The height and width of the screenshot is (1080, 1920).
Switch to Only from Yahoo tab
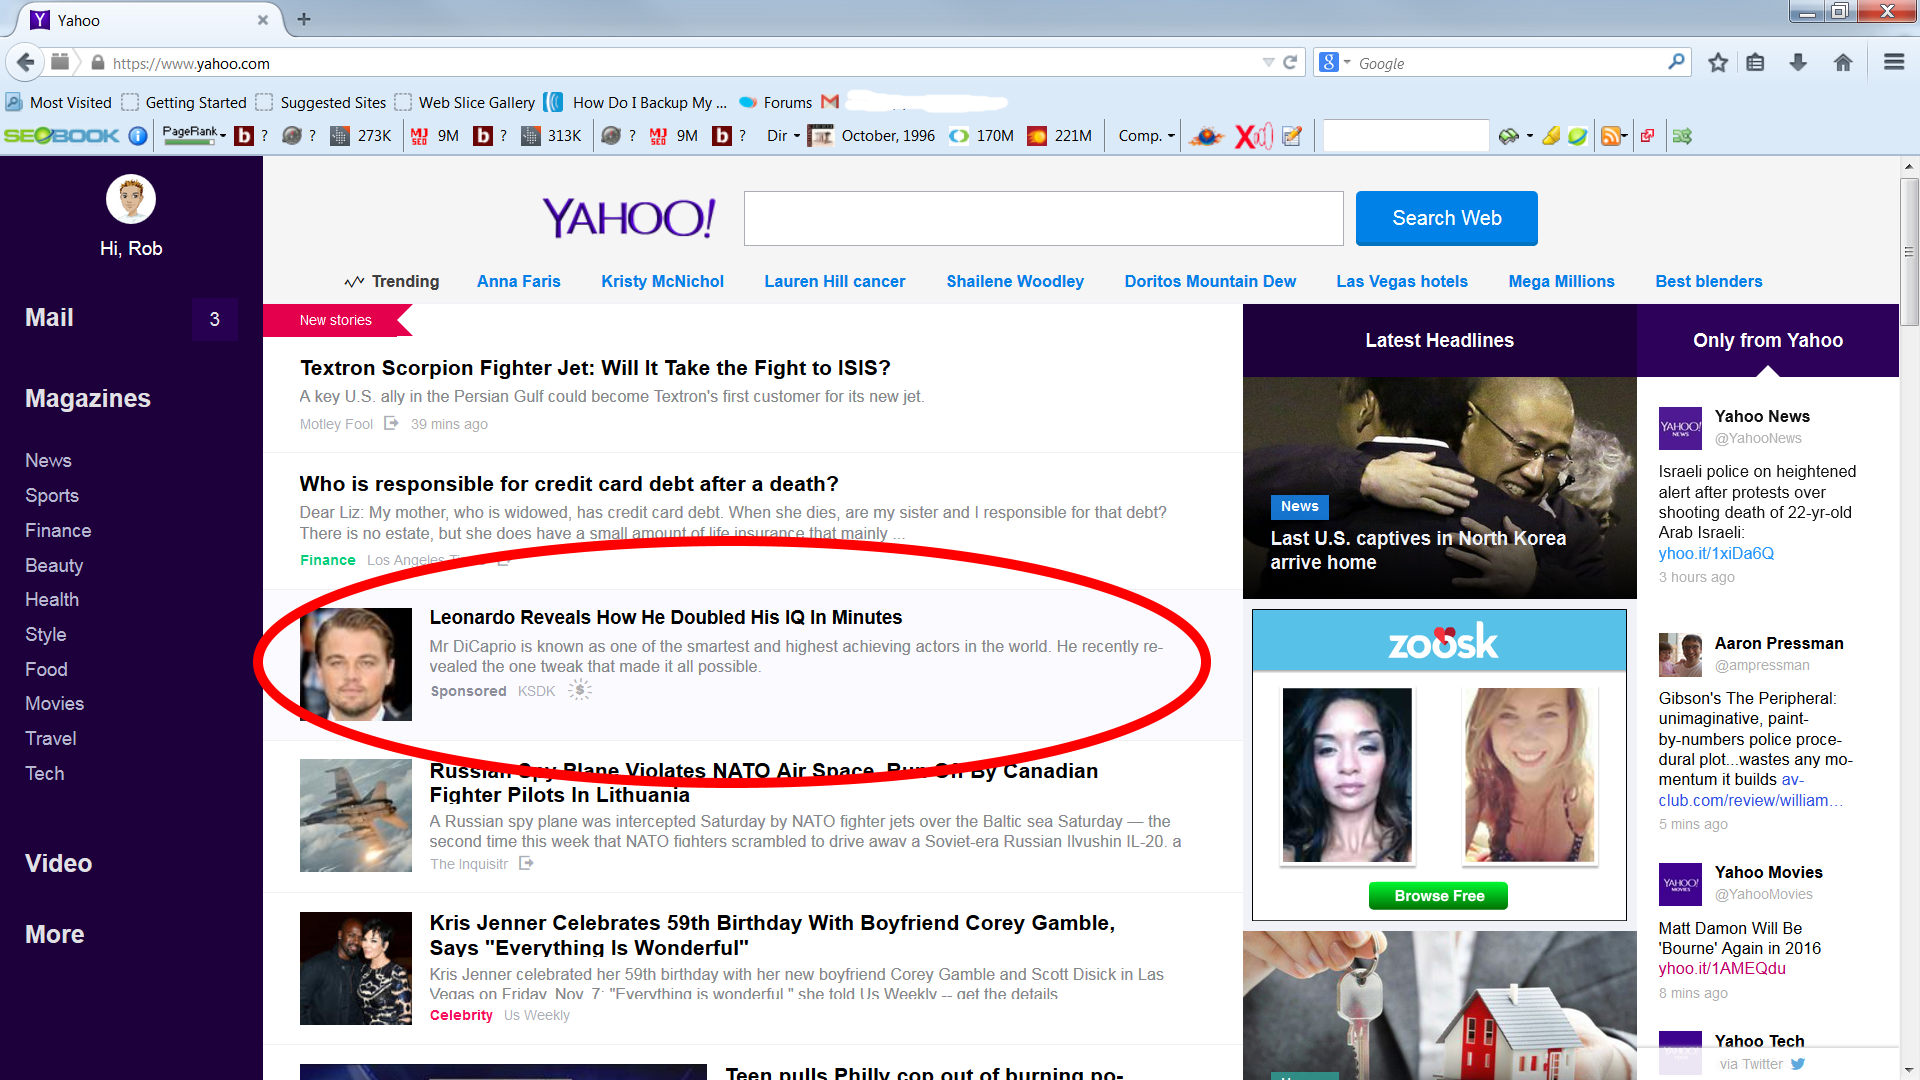click(1767, 340)
